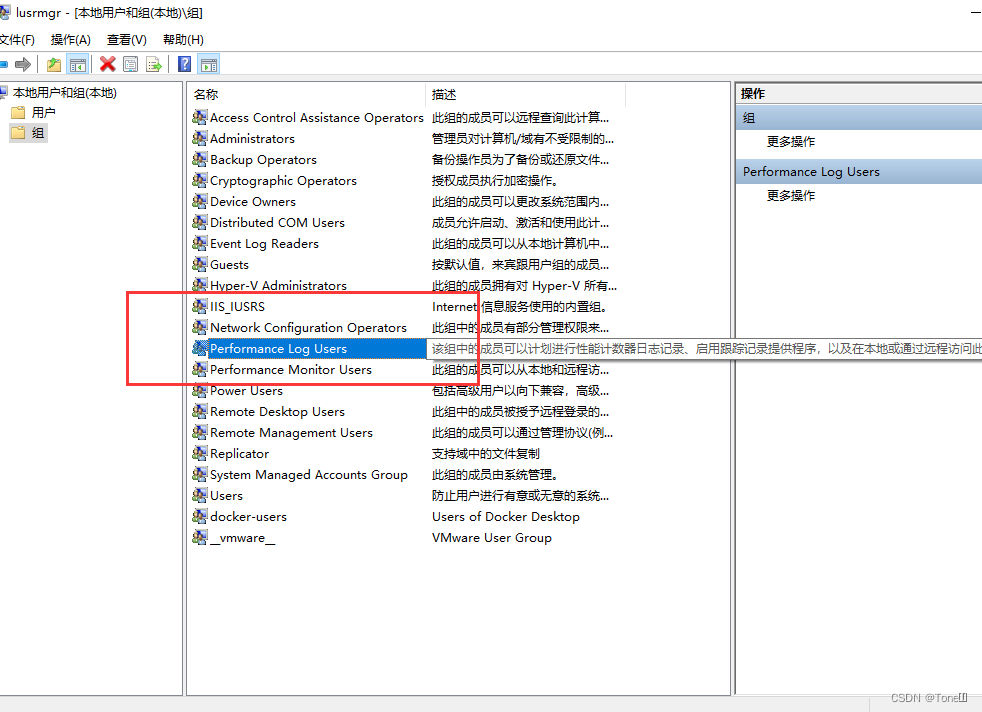Collapse the 组 actions section header
Viewport: 982px width, 712px height.
859,118
